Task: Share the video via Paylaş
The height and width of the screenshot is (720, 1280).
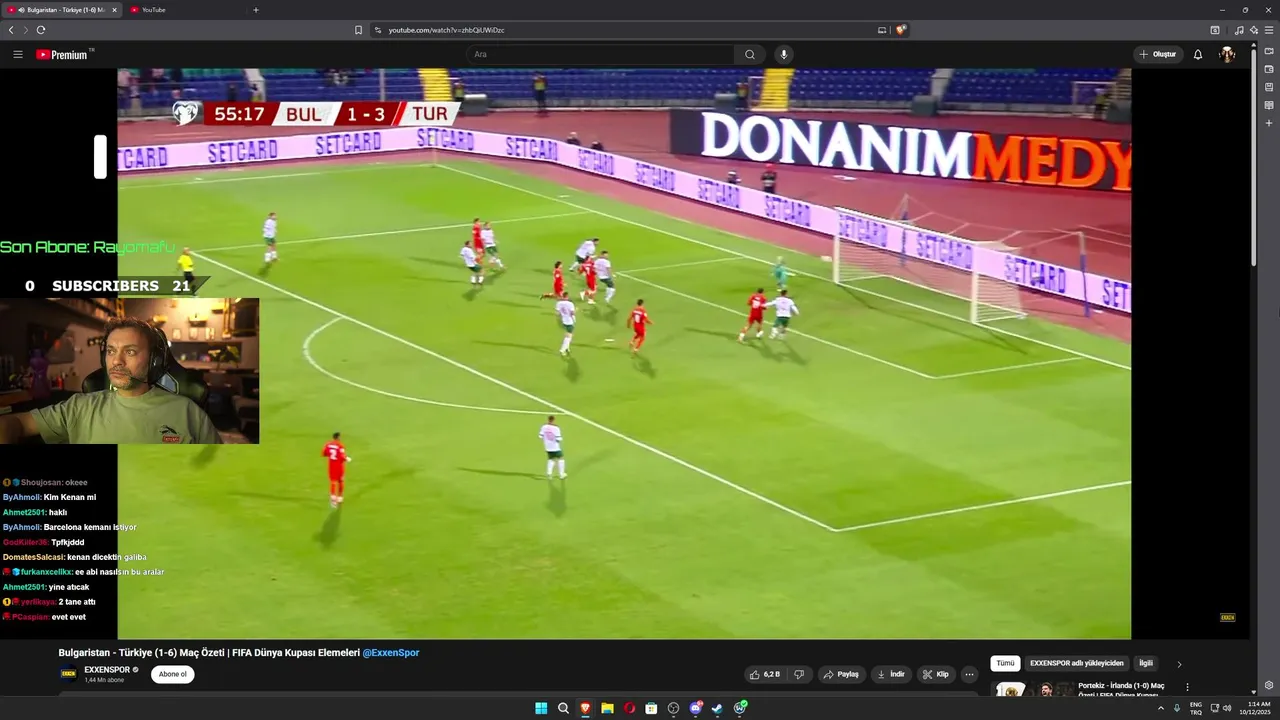Action: pos(842,674)
